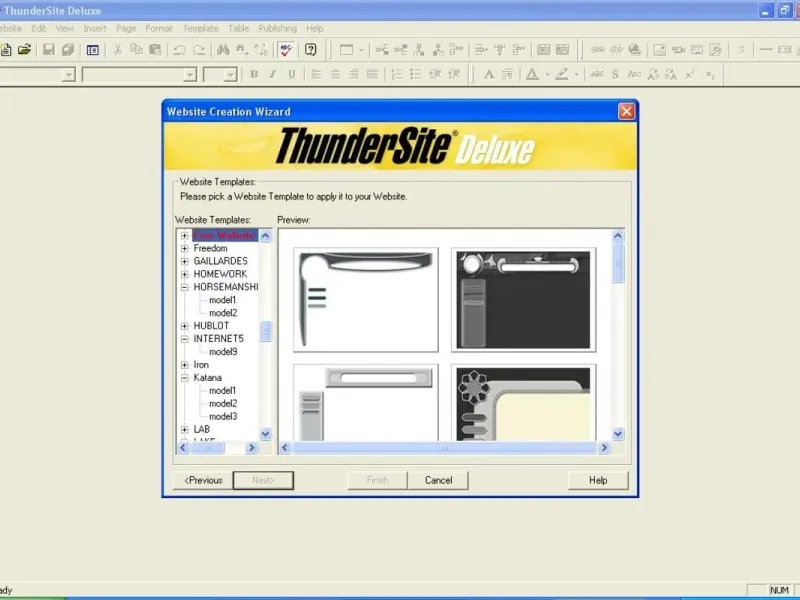Click the subscript x₂ icon
Screen dimensions: 800x600
coord(709,74)
